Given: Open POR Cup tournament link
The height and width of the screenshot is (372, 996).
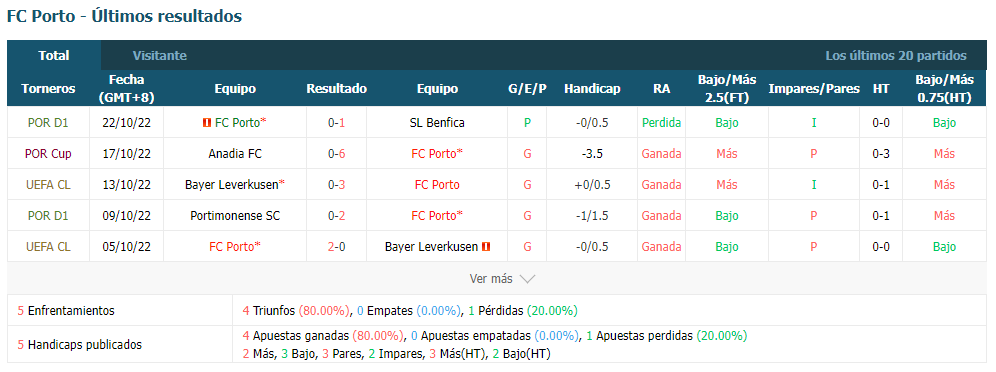Looking at the screenshot, I should pyautogui.click(x=48, y=154).
